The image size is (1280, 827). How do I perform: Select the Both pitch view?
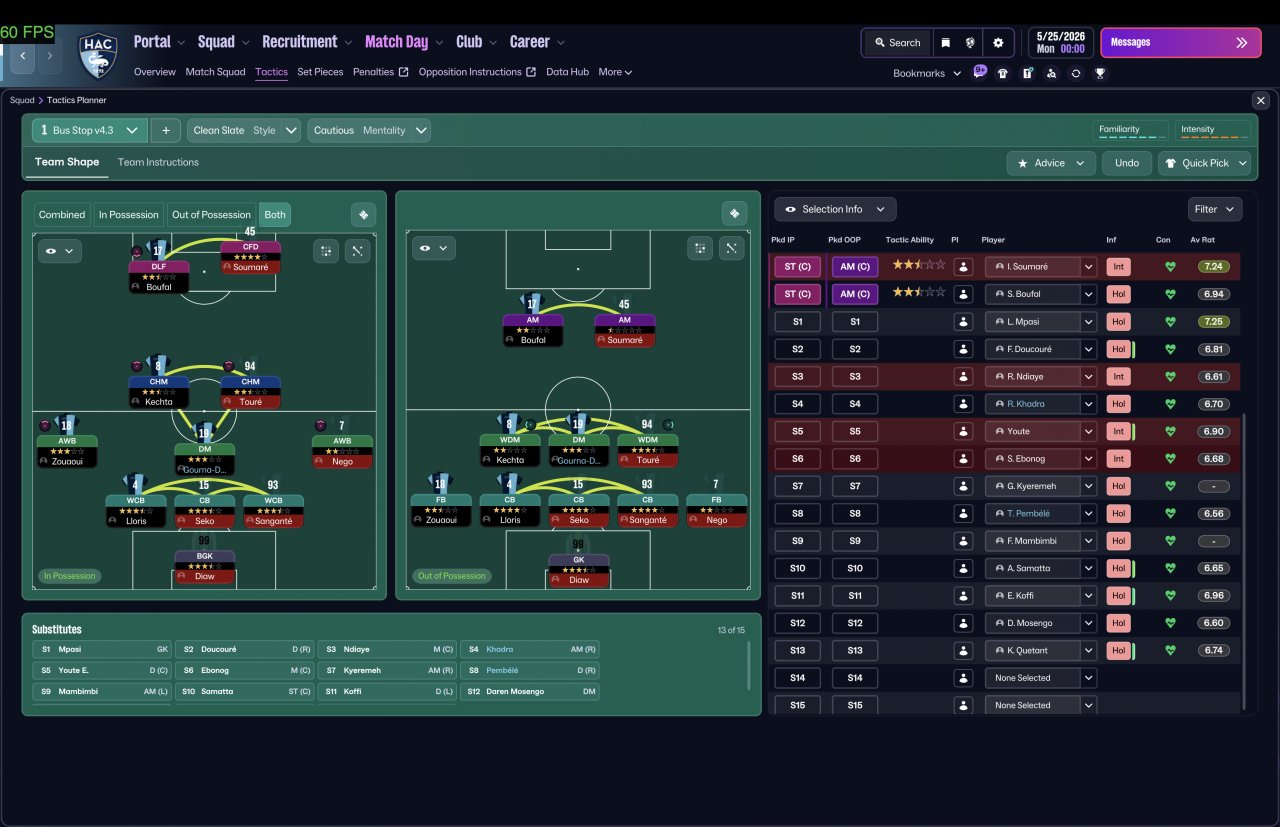tap(275, 215)
